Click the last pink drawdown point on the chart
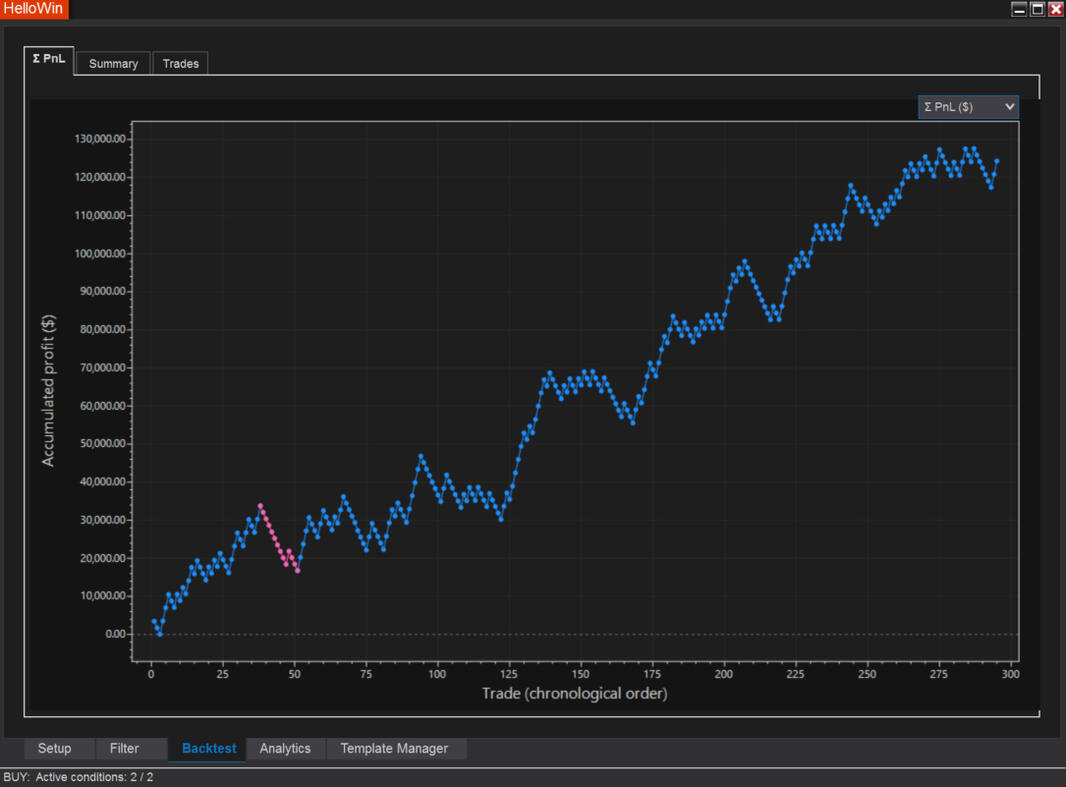 (x=297, y=571)
